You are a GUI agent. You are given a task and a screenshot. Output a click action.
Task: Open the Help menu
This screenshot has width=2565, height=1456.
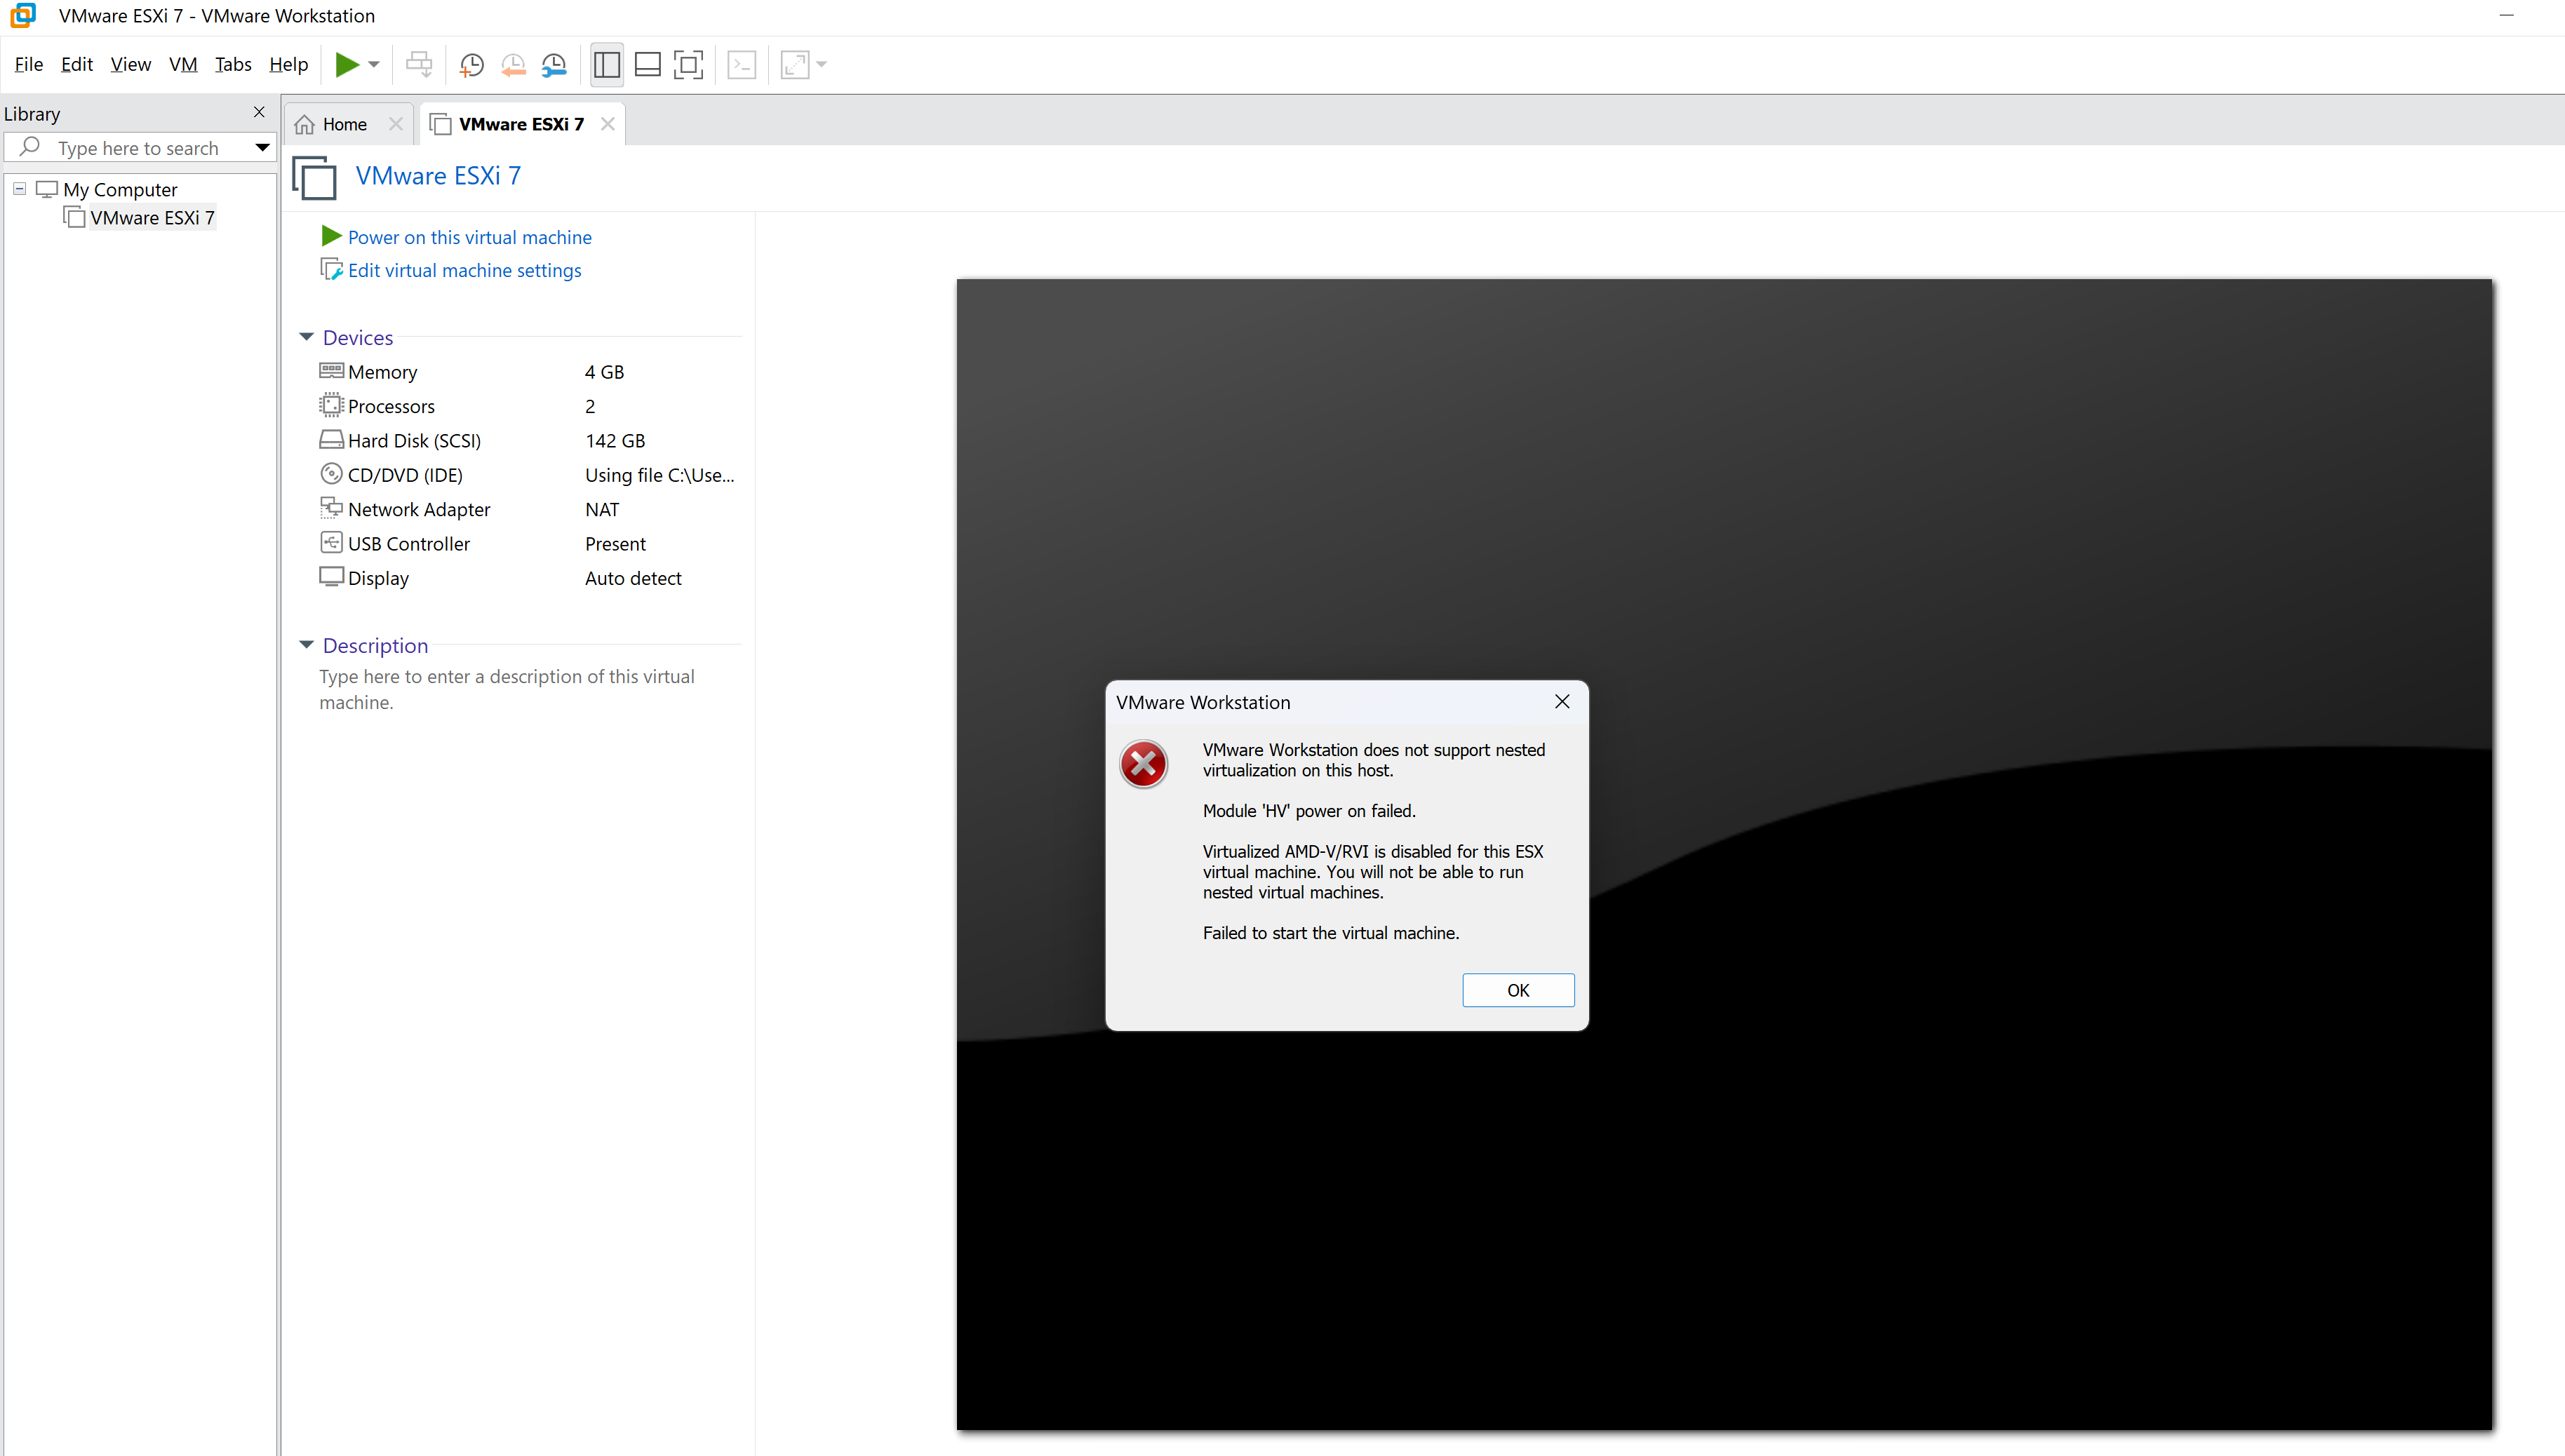pos(289,65)
